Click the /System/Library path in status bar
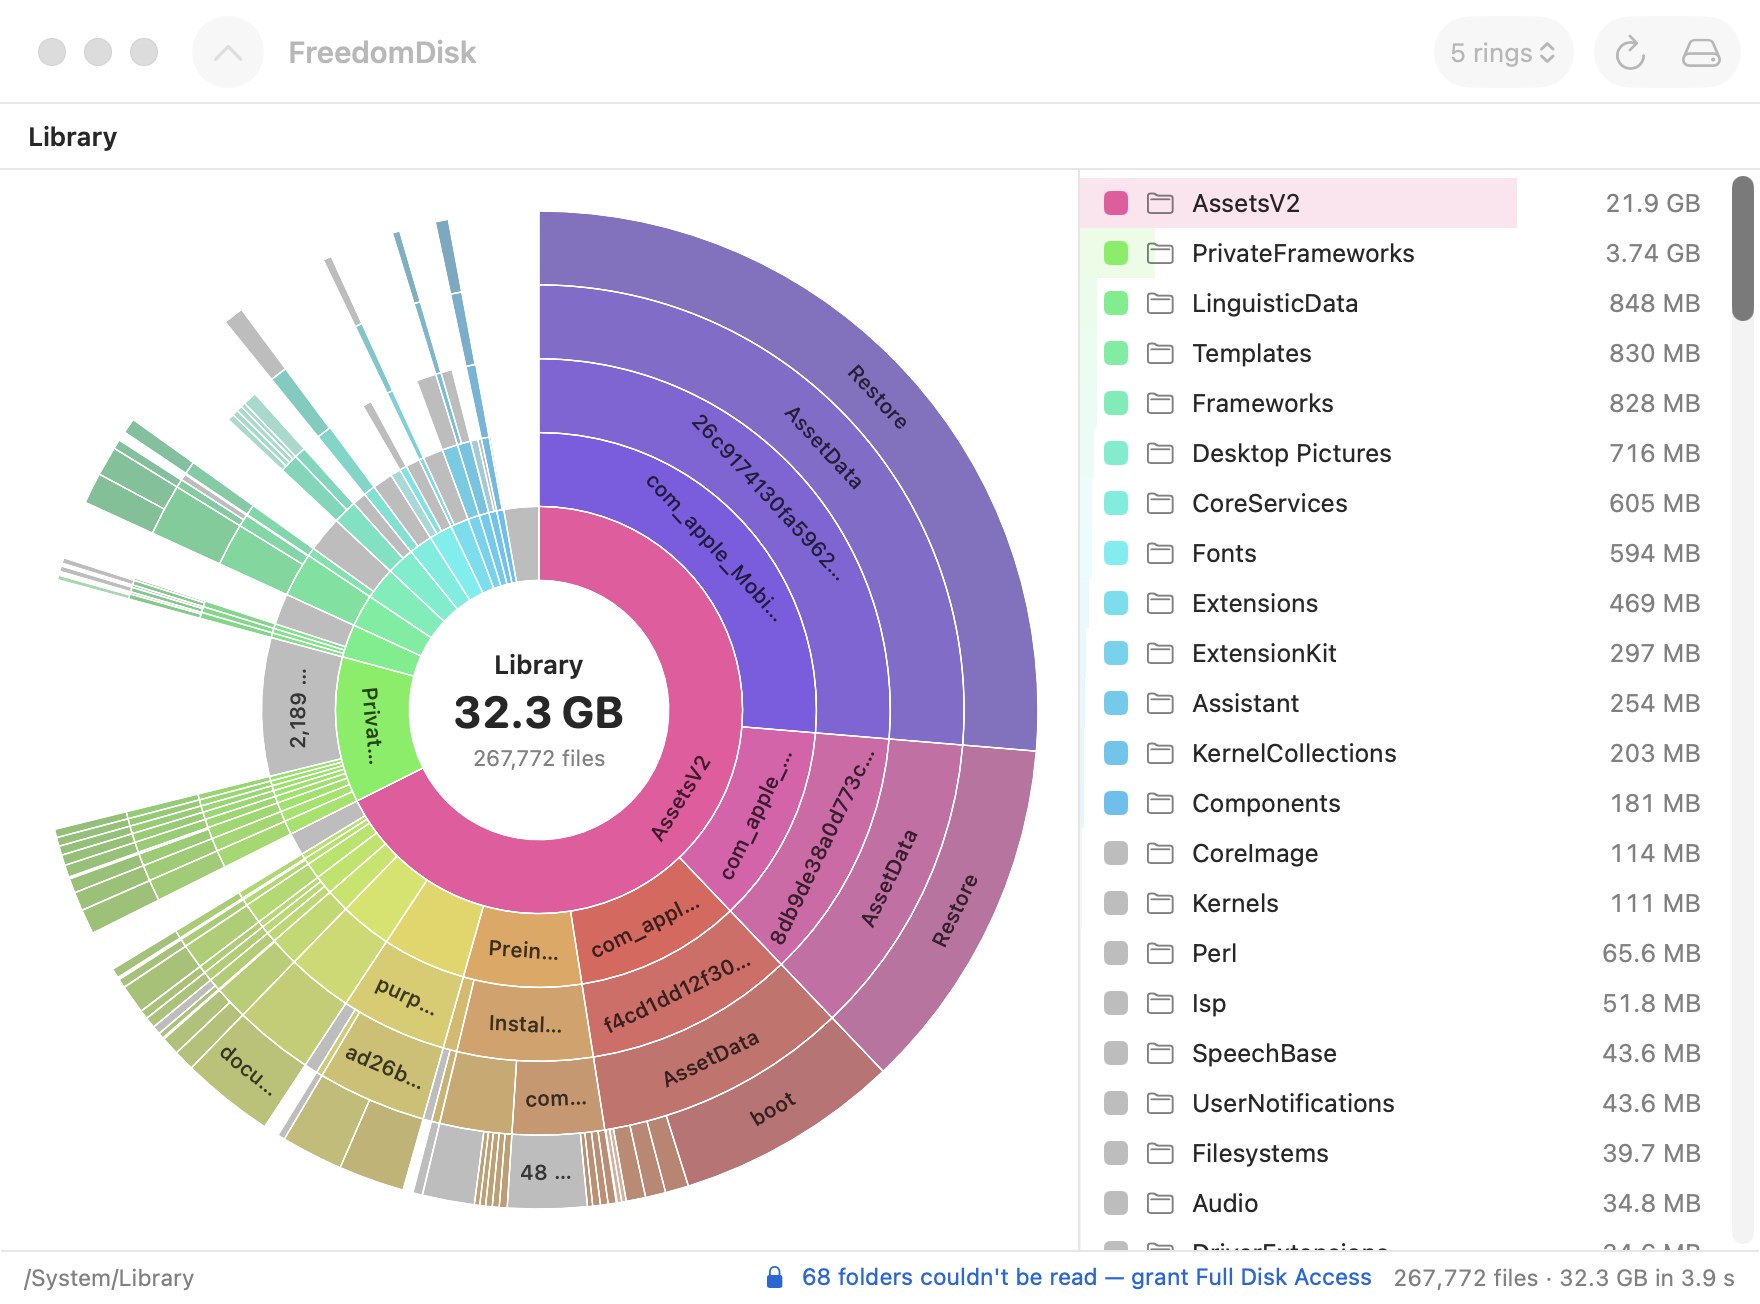 click(x=109, y=1278)
